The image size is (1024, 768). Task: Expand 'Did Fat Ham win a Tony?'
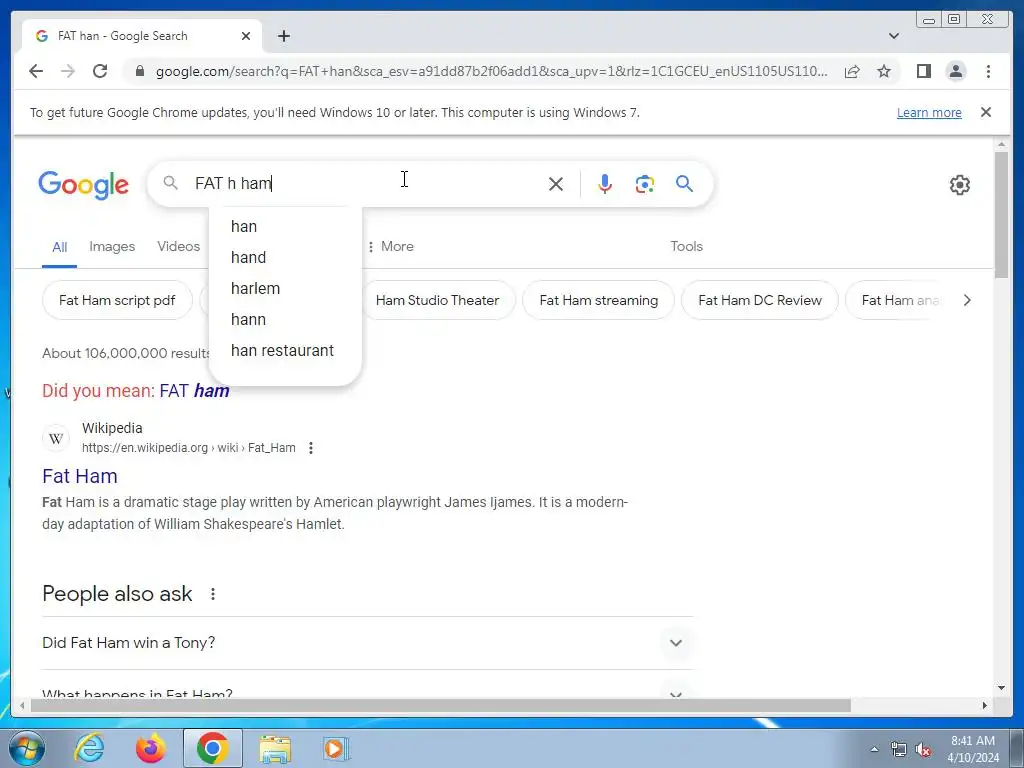click(367, 643)
